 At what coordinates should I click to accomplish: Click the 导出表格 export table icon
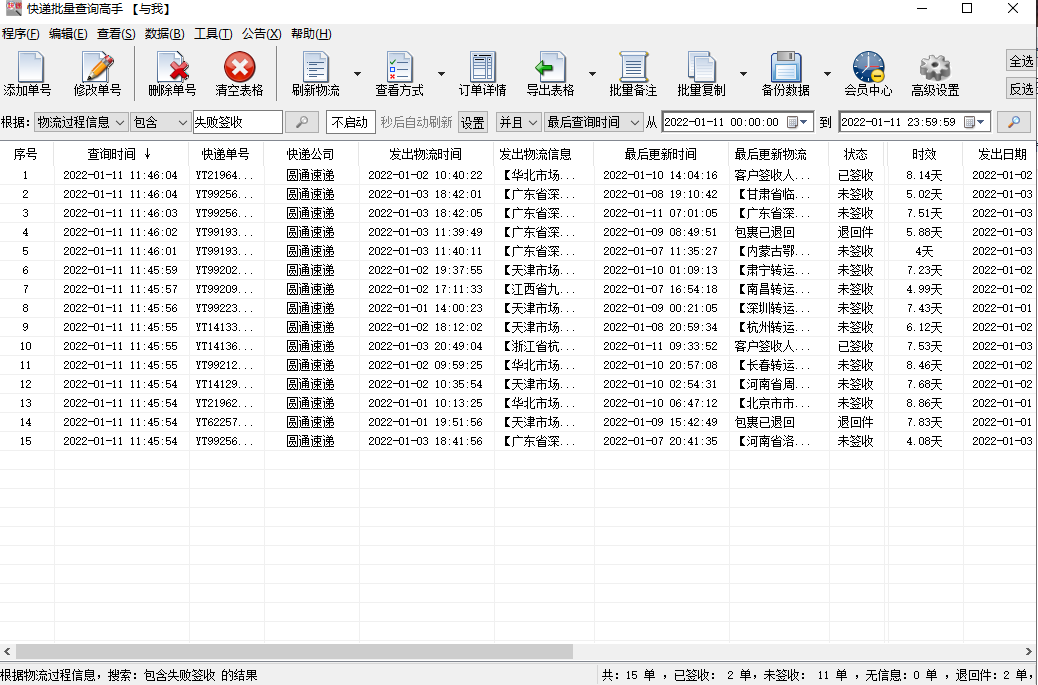point(550,68)
